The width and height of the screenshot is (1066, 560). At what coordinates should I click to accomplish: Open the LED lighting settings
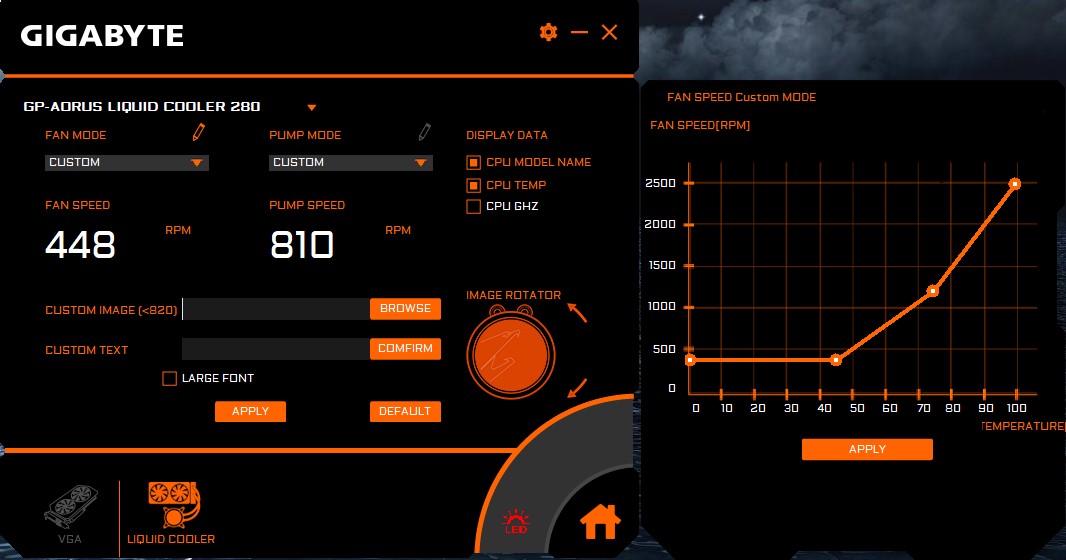(516, 521)
